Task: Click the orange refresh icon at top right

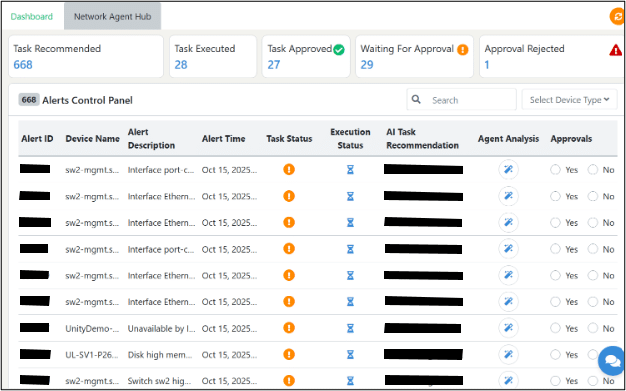Action: tap(618, 17)
